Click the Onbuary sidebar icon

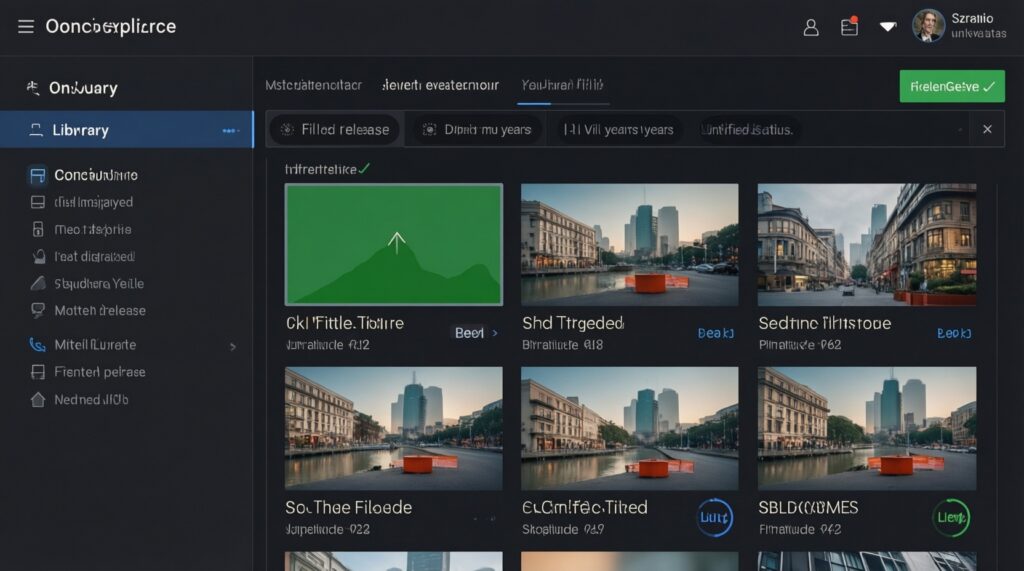click(x=33, y=88)
